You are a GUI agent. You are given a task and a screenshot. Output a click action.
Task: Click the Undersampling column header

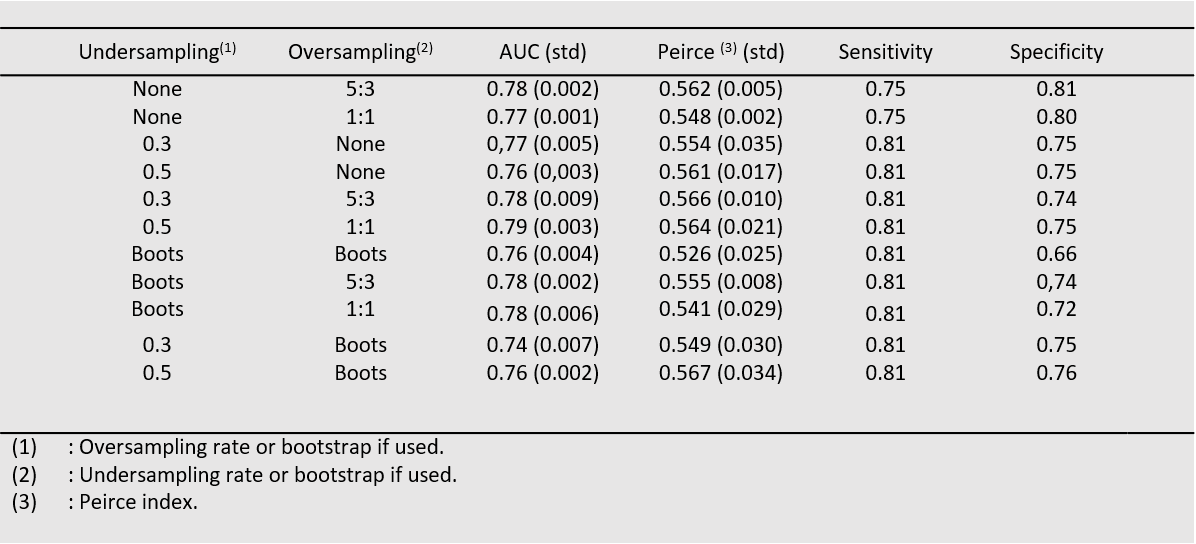click(157, 52)
